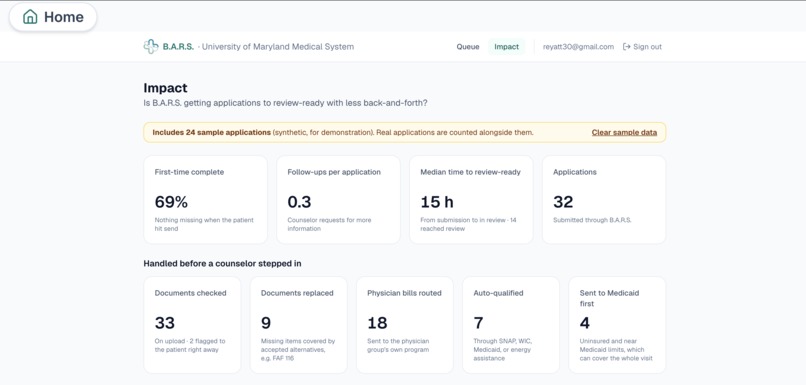Click the reyatt30@gmail.com account email
Viewport: 806px width, 385px height.
pyautogui.click(x=578, y=47)
